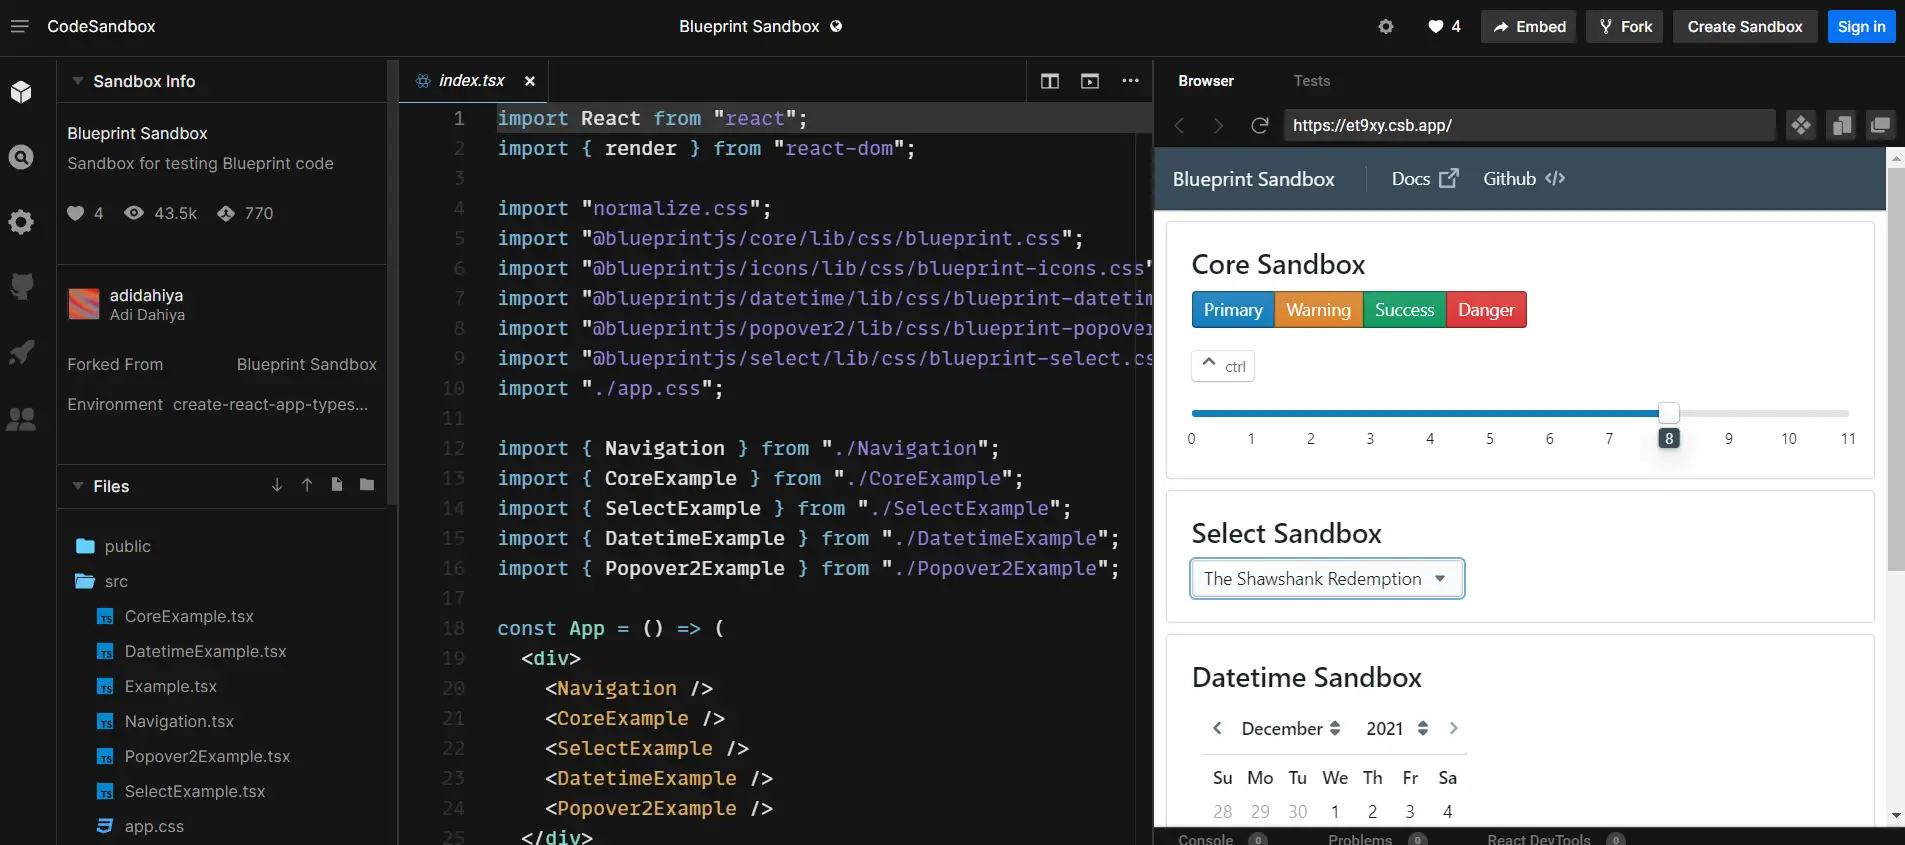Image resolution: width=1905 pixels, height=845 pixels.
Task: Like the sandbox with the heart counter
Action: pyautogui.click(x=1444, y=26)
